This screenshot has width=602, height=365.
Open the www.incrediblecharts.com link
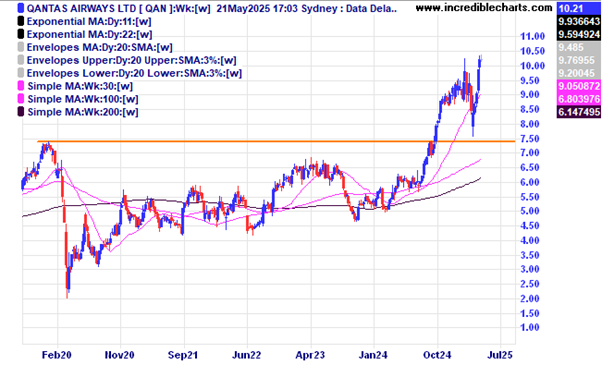click(x=484, y=7)
